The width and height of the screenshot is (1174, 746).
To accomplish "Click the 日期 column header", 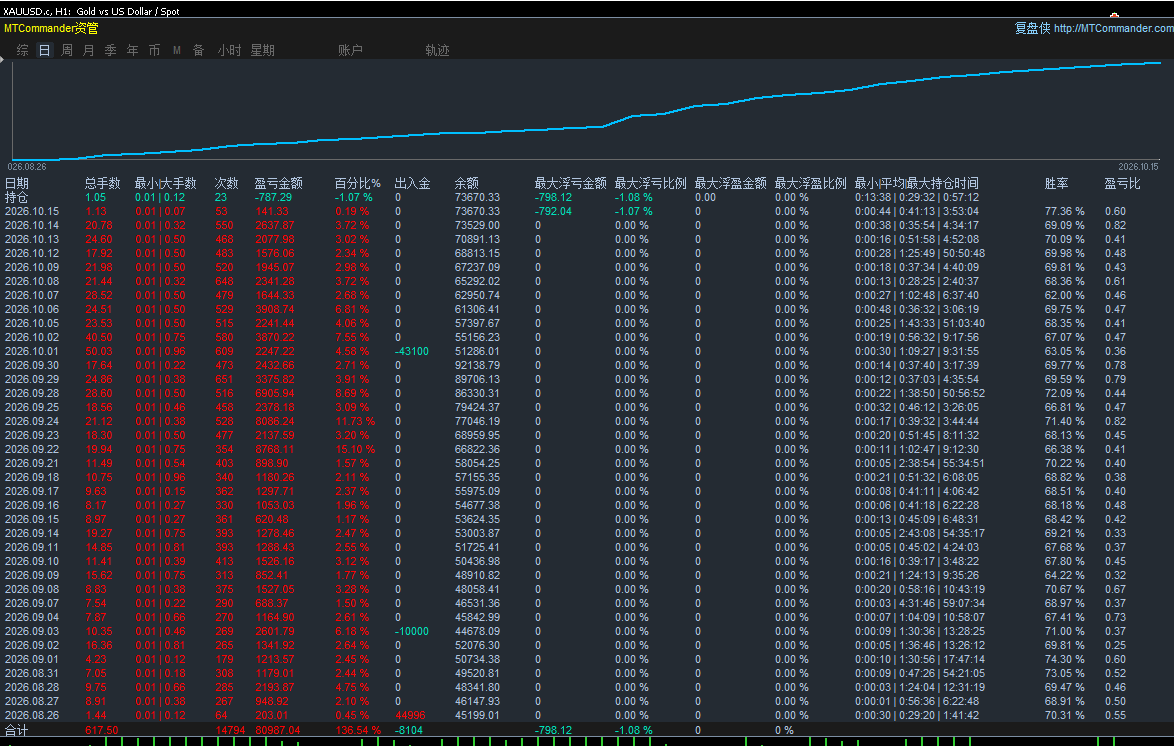I will click(16, 184).
